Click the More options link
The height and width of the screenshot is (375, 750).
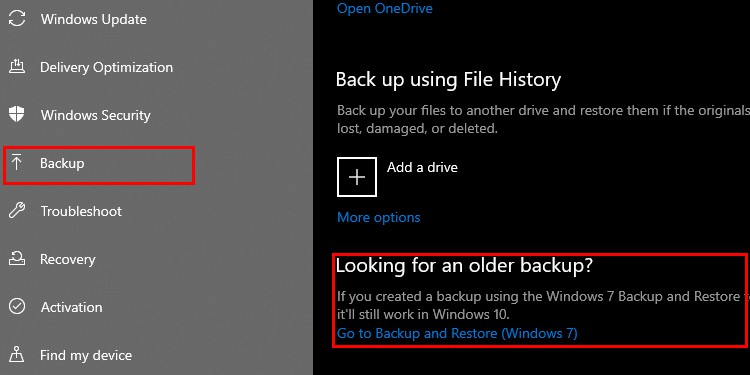point(379,218)
